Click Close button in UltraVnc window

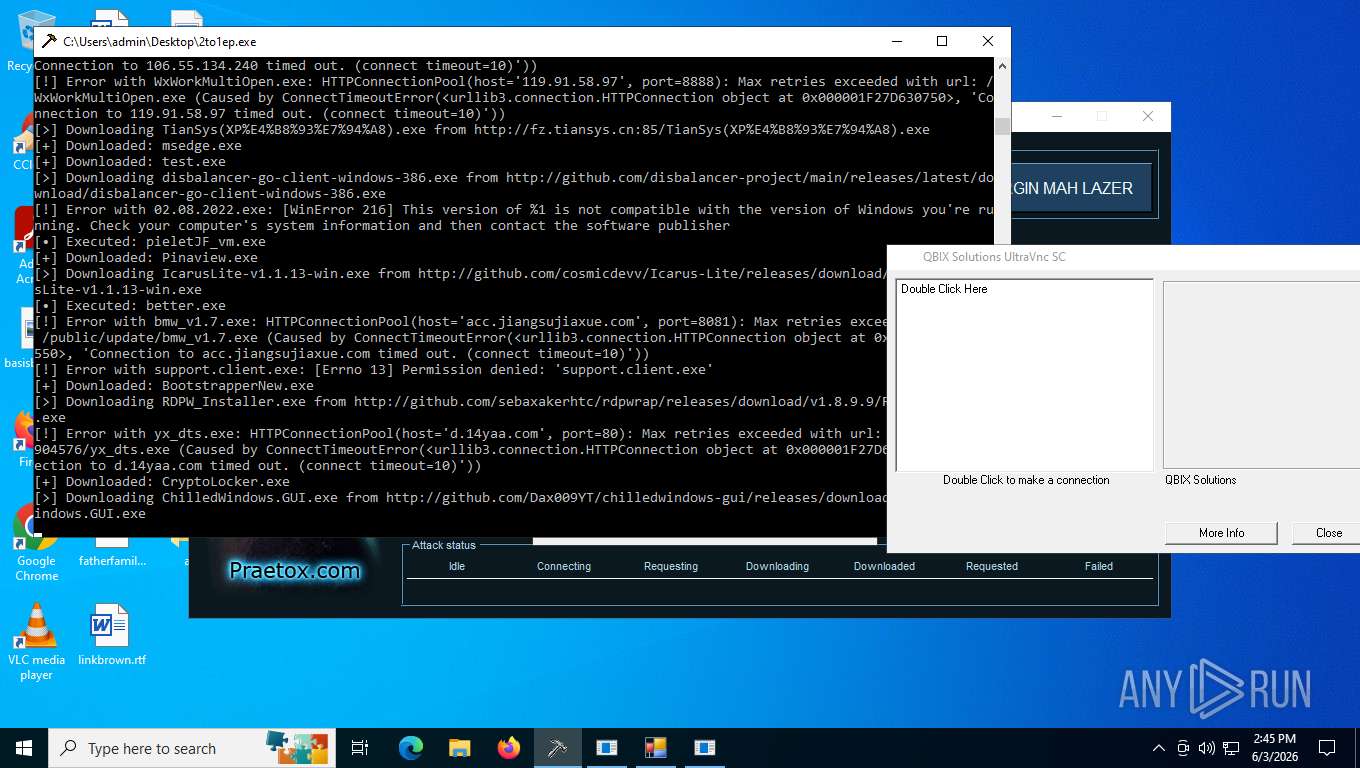tap(1328, 533)
